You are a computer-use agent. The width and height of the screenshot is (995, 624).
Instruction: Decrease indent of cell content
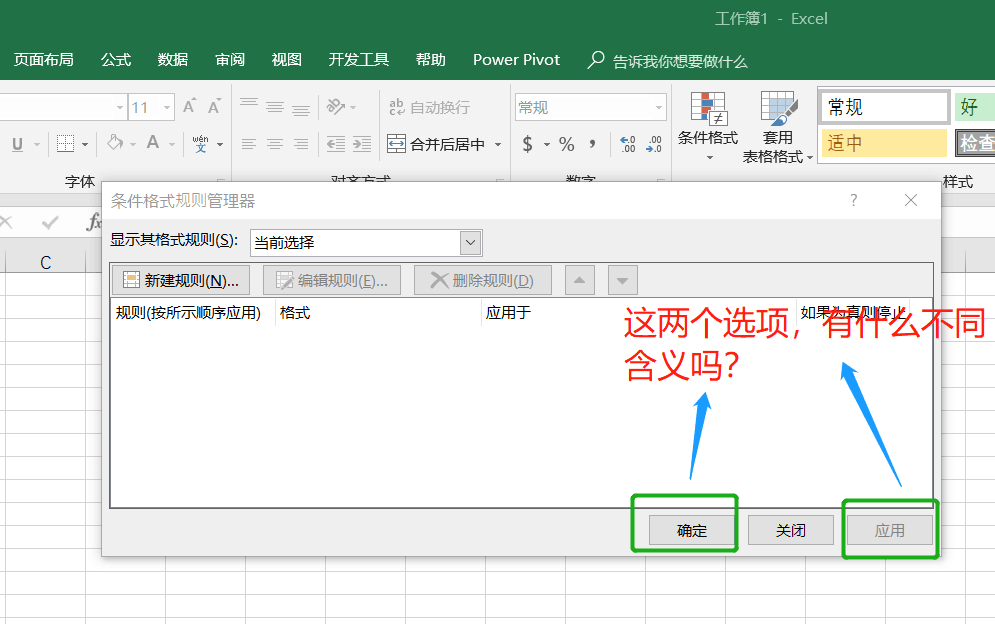[x=336, y=144]
